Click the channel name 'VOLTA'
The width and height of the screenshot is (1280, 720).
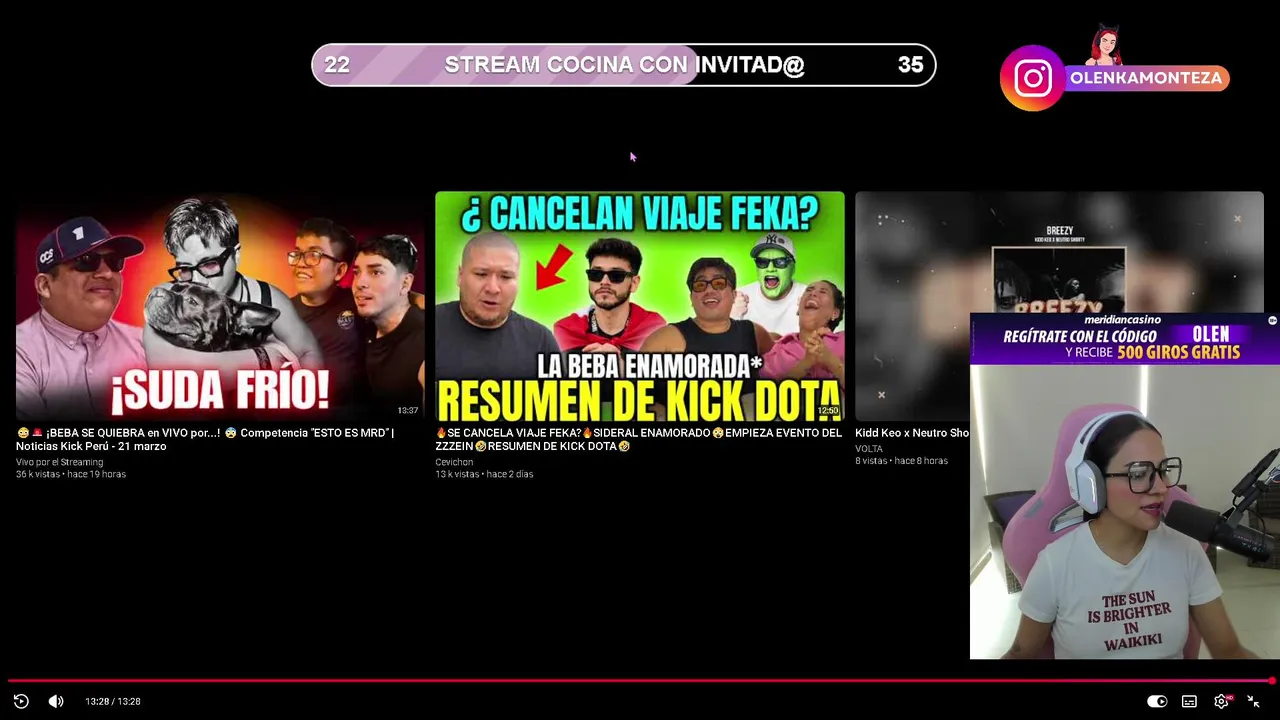click(869, 449)
